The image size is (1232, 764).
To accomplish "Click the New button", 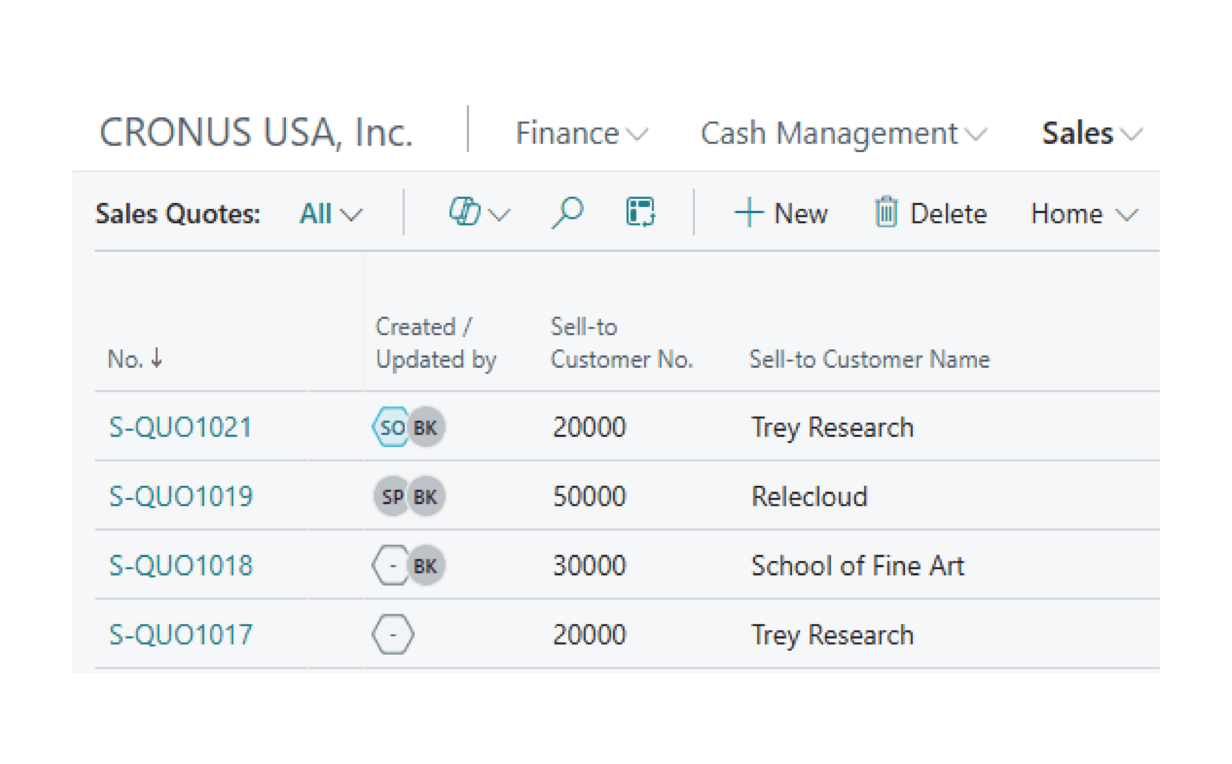I will (781, 214).
